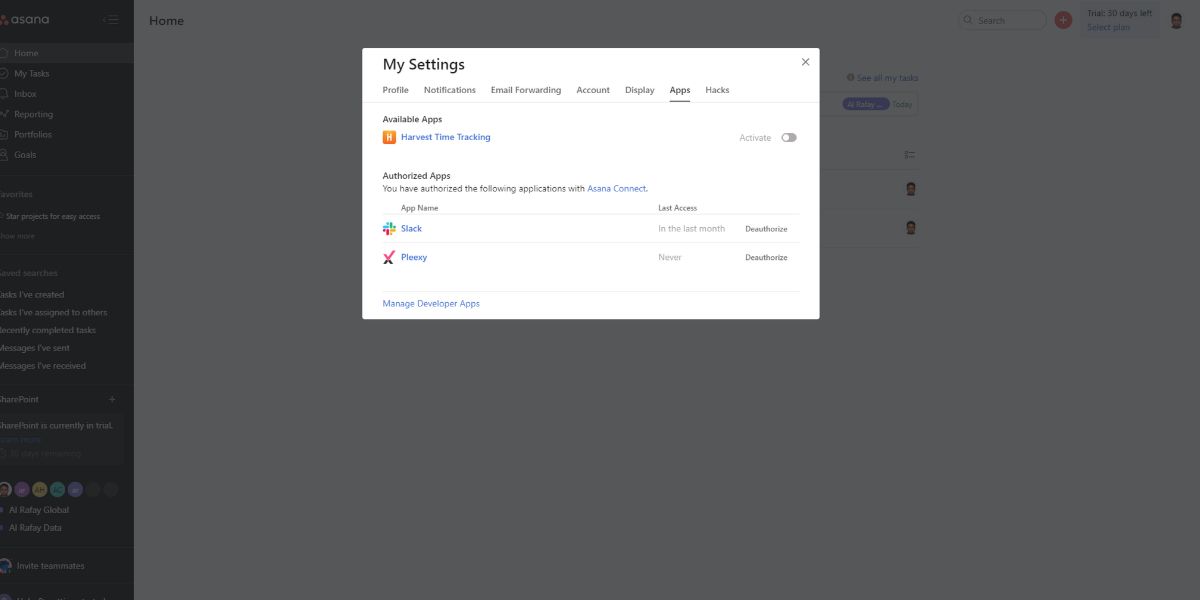This screenshot has height=600, width=1200.
Task: Deauthorize the Pleexy app
Action: tap(766, 257)
